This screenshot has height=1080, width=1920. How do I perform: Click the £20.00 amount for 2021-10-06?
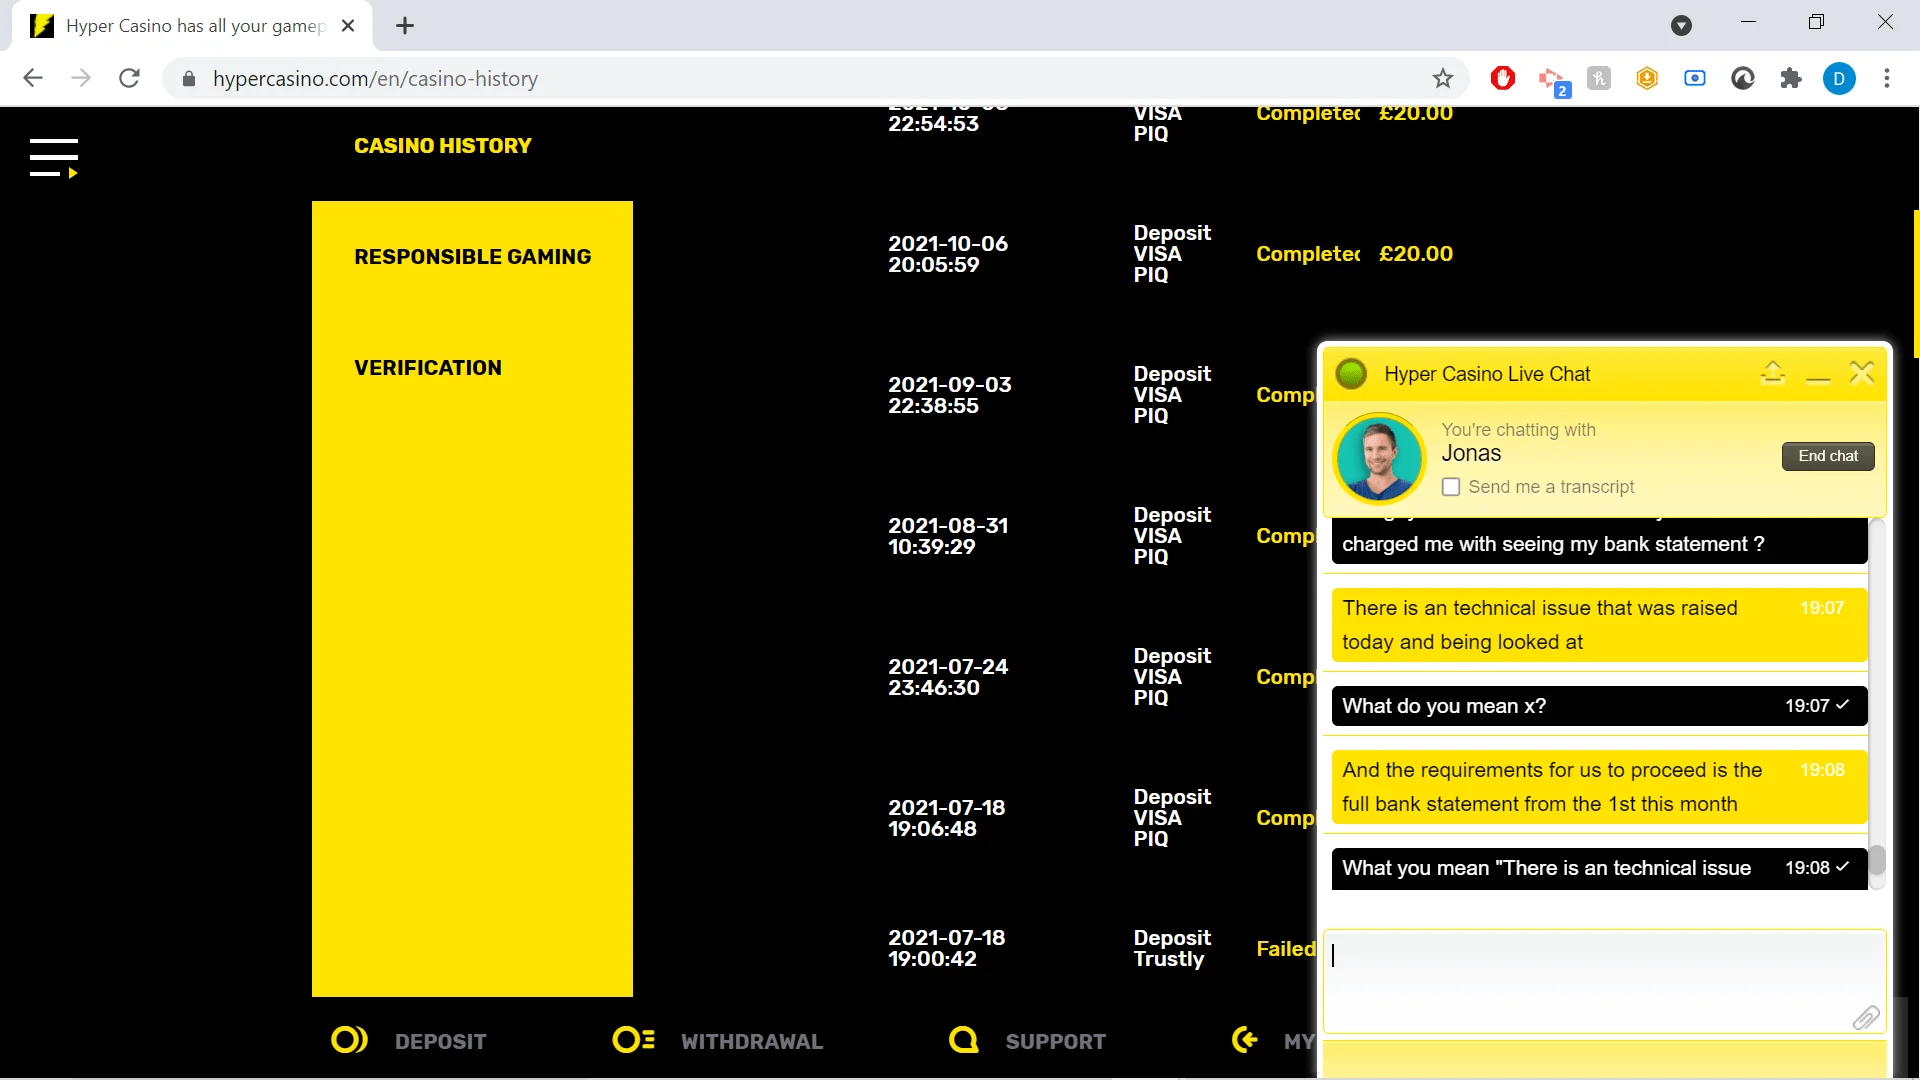click(1416, 254)
